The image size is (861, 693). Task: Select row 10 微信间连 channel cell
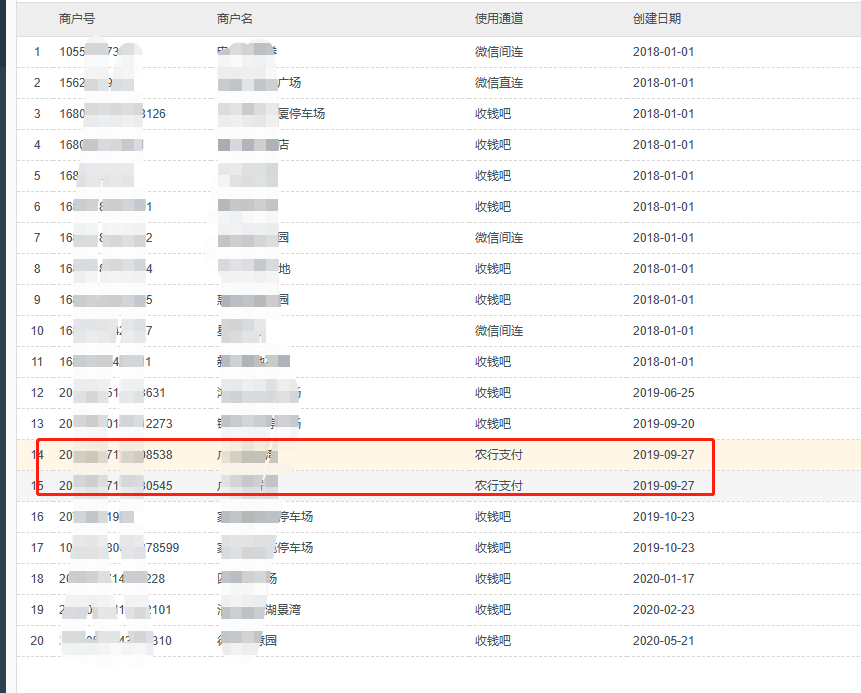(499, 331)
